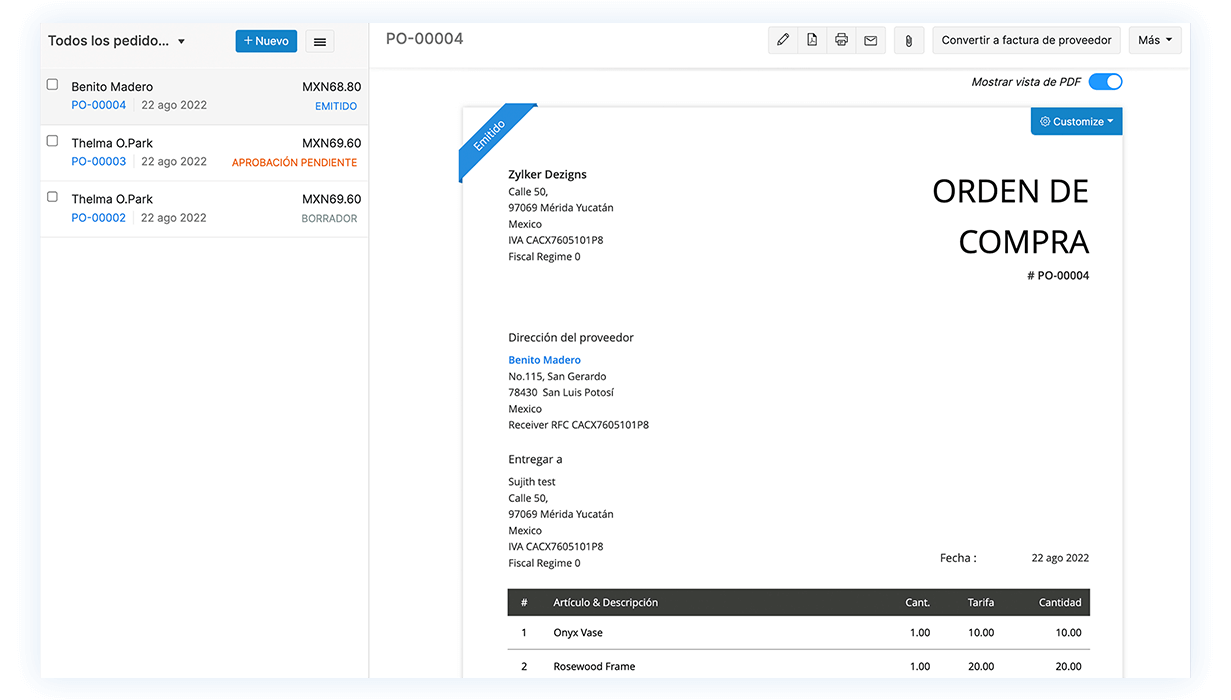Image resolution: width=1231 pixels, height=700 pixels.
Task: Open the Benito Madero vendor link
Action: 544,359
